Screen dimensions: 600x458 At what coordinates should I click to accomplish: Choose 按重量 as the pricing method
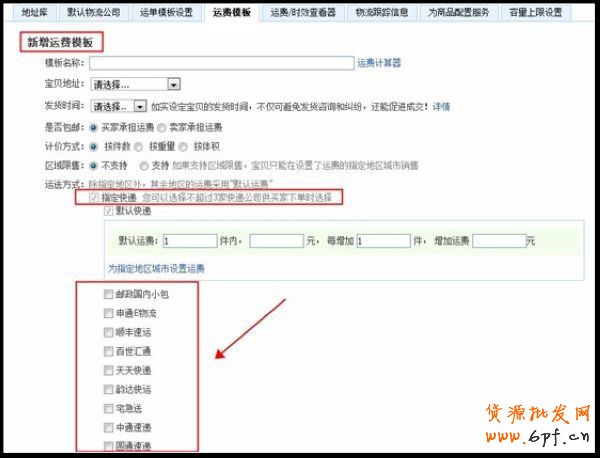tap(139, 147)
